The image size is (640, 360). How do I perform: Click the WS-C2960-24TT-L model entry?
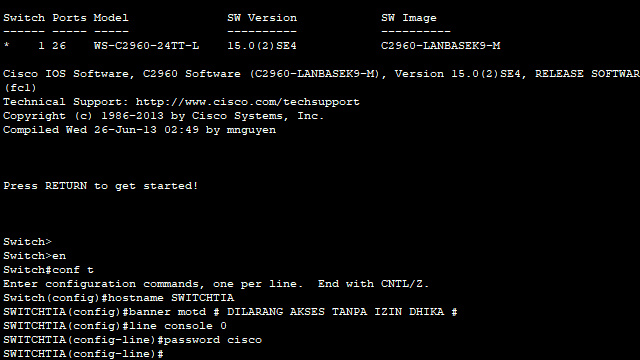146,46
